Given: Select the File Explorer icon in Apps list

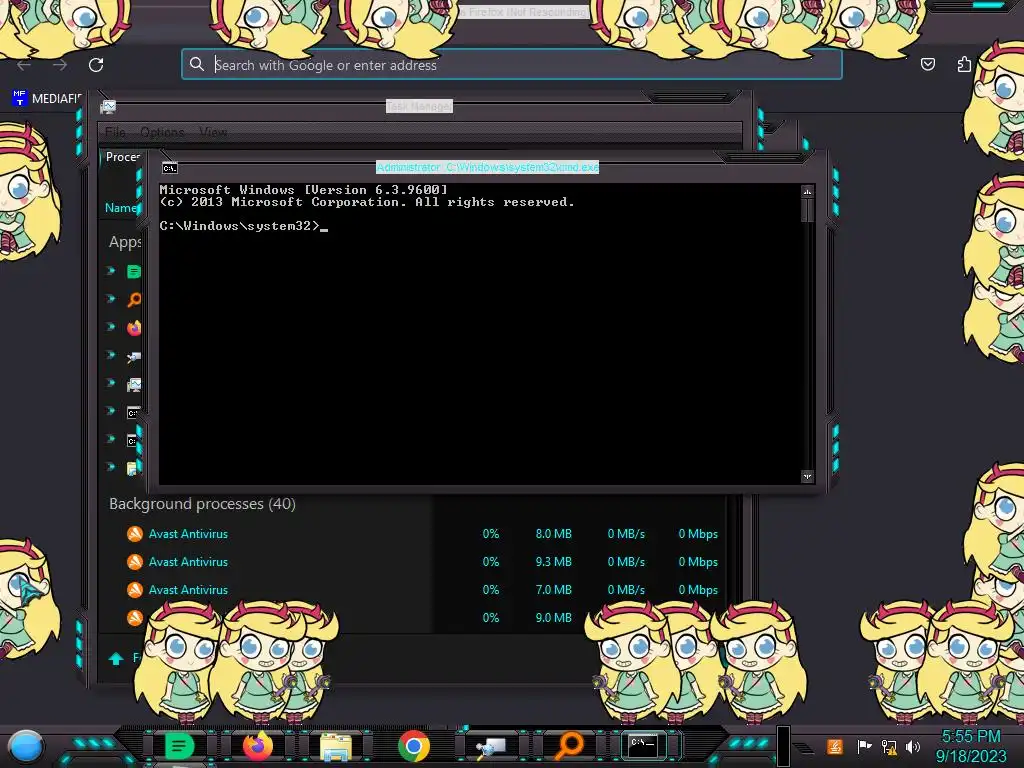Looking at the screenshot, I should click(x=134, y=468).
